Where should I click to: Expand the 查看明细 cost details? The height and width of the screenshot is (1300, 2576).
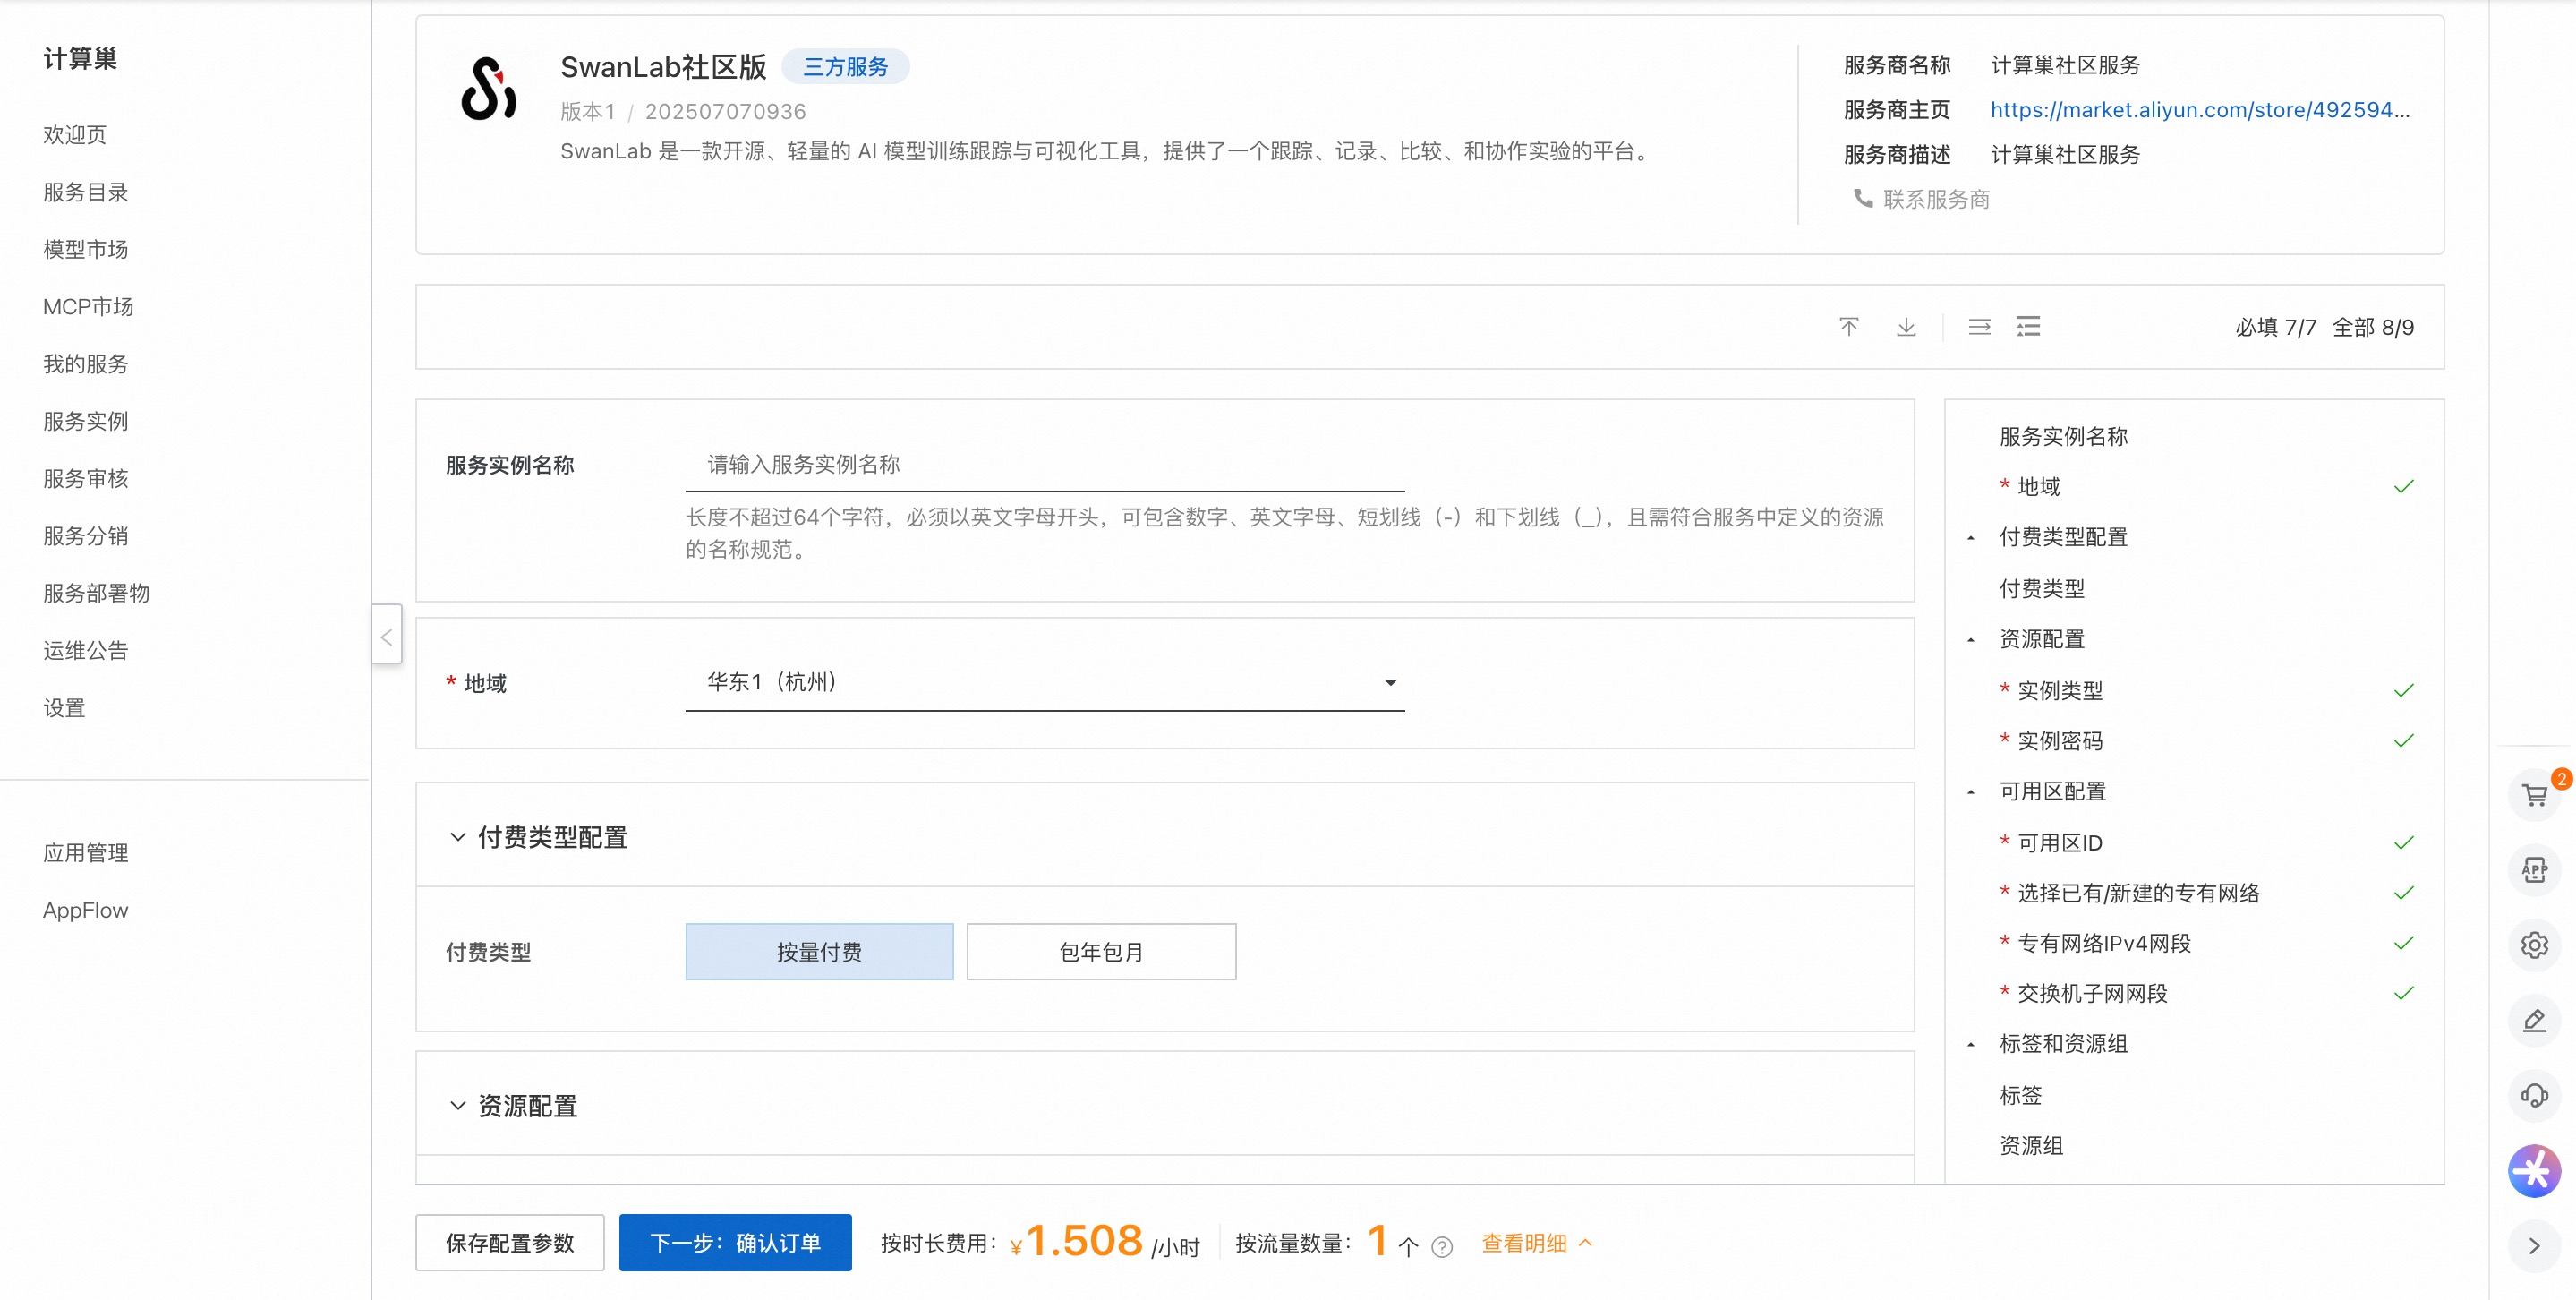(1536, 1243)
